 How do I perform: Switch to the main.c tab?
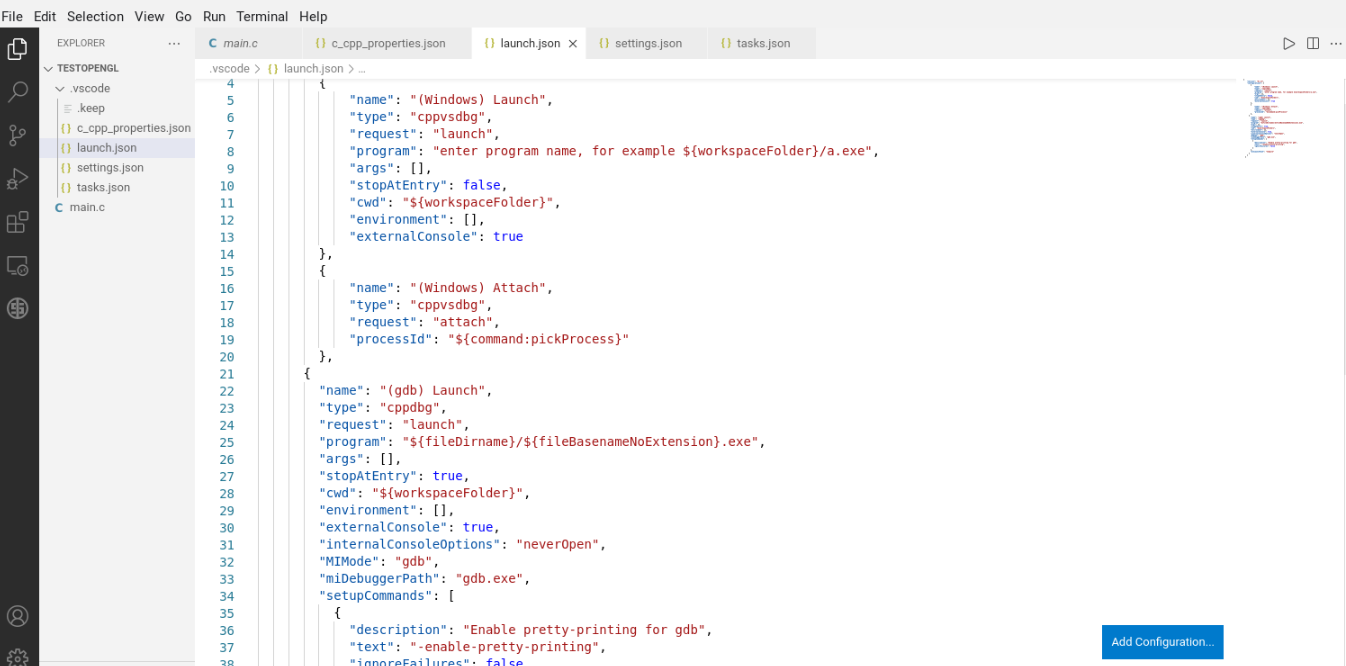(x=249, y=43)
